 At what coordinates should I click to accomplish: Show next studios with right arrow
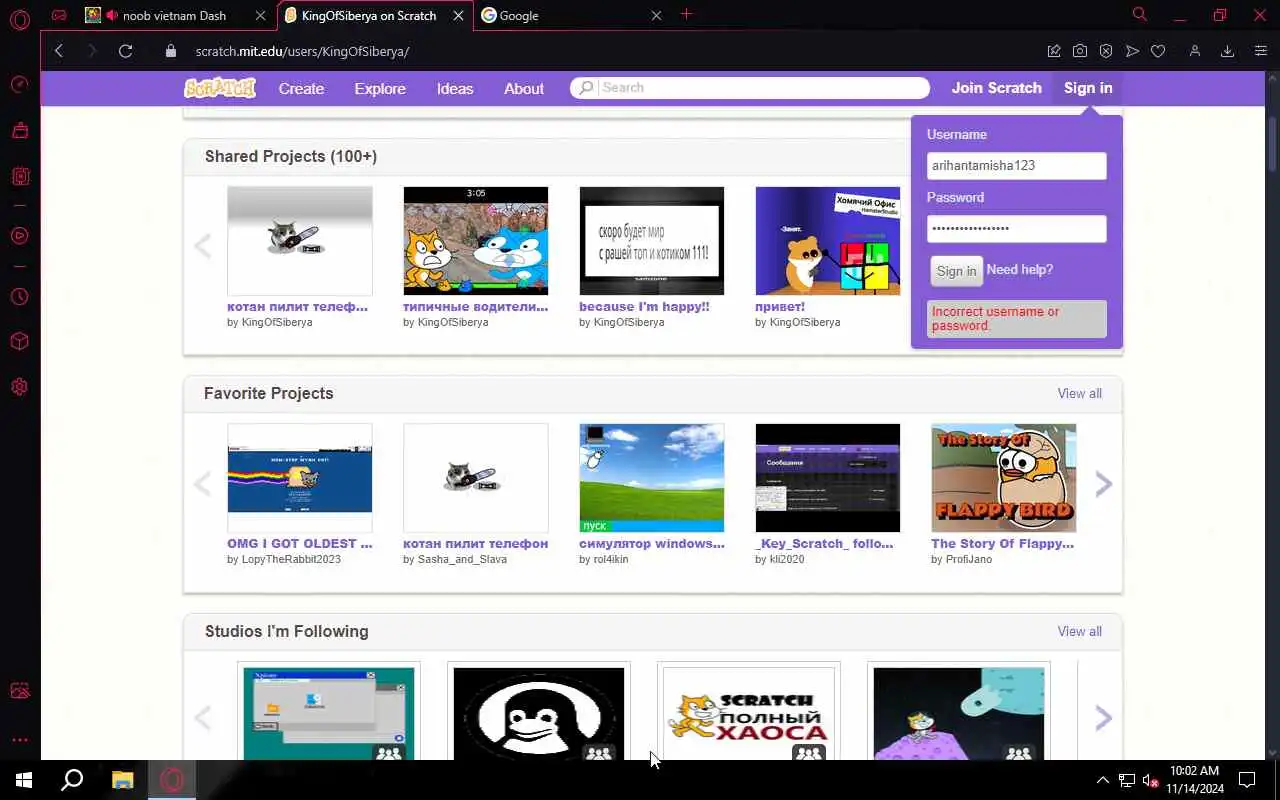[x=1103, y=718]
